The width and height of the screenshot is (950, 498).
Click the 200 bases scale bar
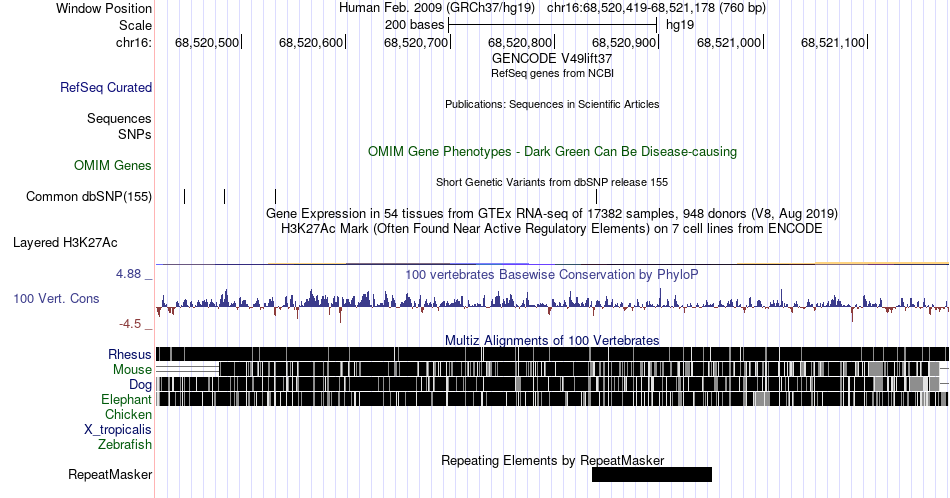click(552, 25)
